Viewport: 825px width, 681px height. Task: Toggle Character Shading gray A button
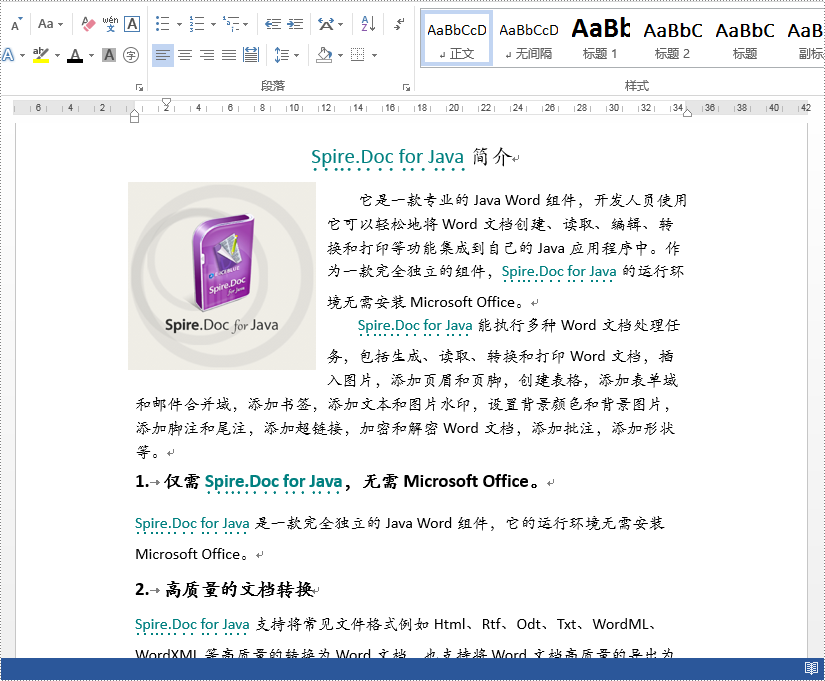109,55
